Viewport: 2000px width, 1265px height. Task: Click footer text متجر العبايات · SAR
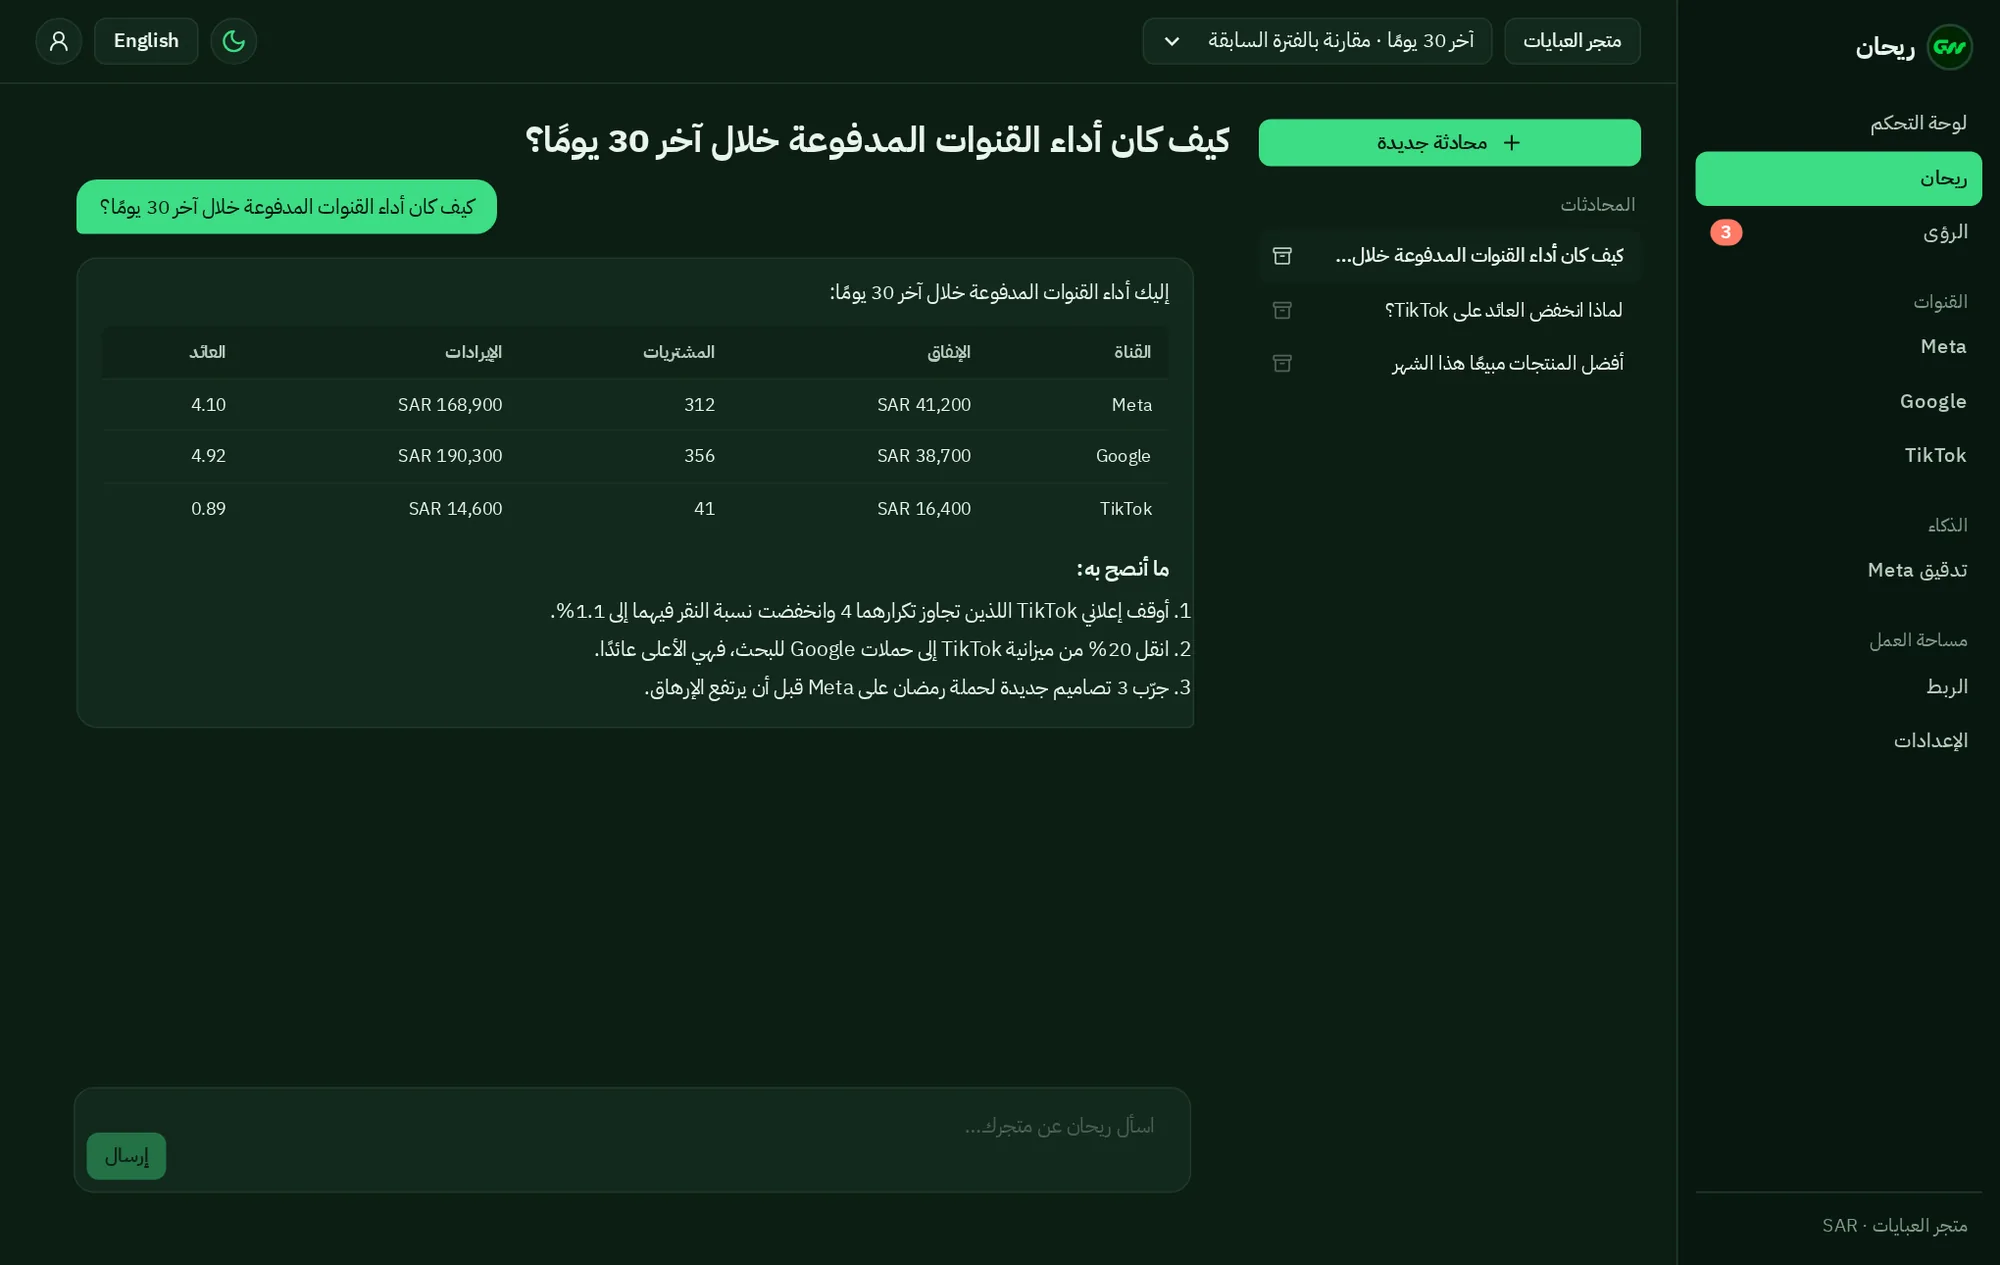[x=1894, y=1226]
